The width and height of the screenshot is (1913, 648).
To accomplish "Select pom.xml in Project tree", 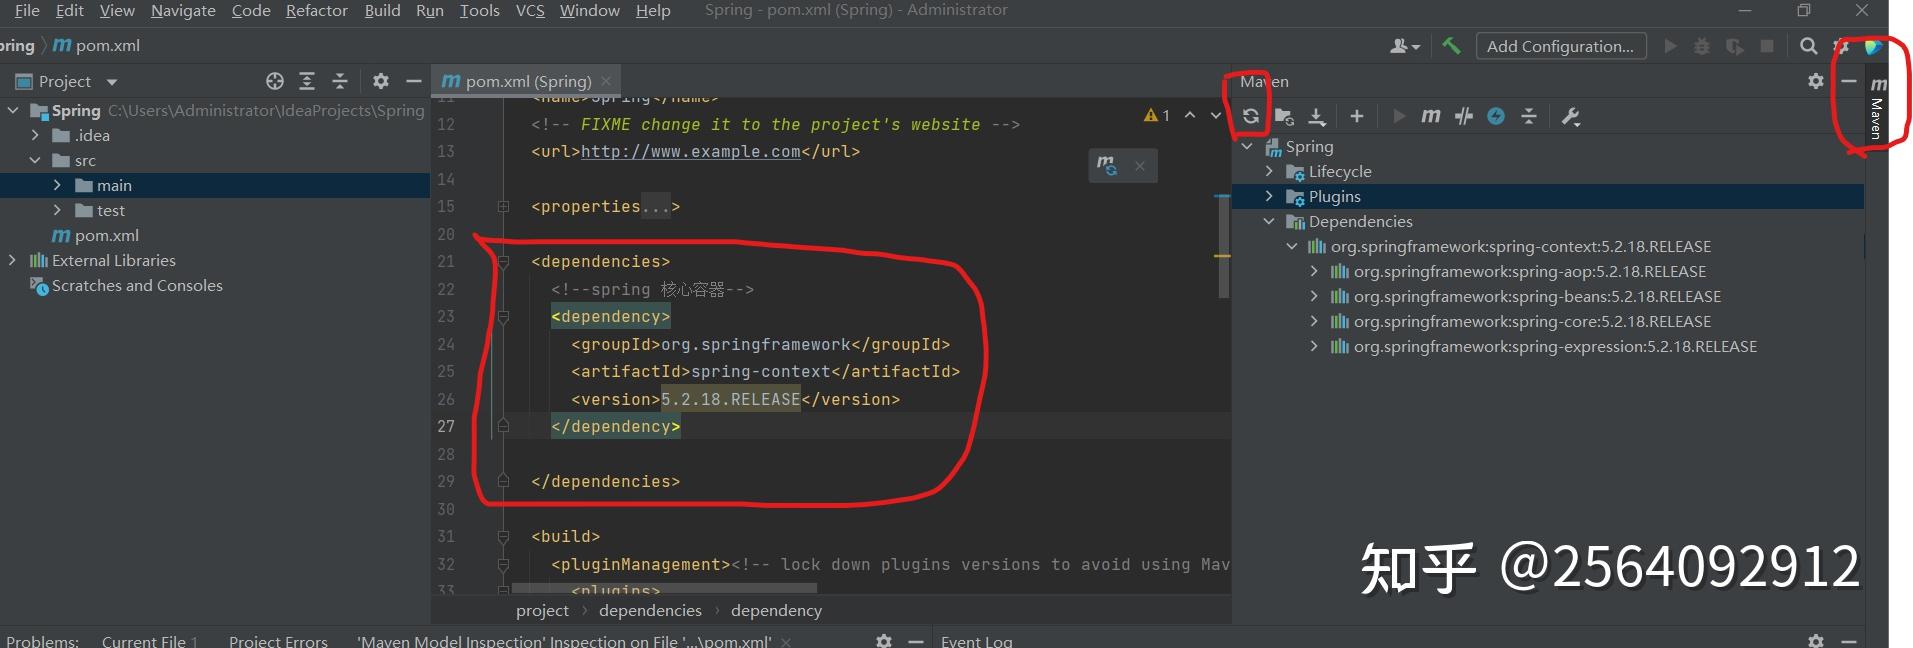I will click(x=95, y=235).
